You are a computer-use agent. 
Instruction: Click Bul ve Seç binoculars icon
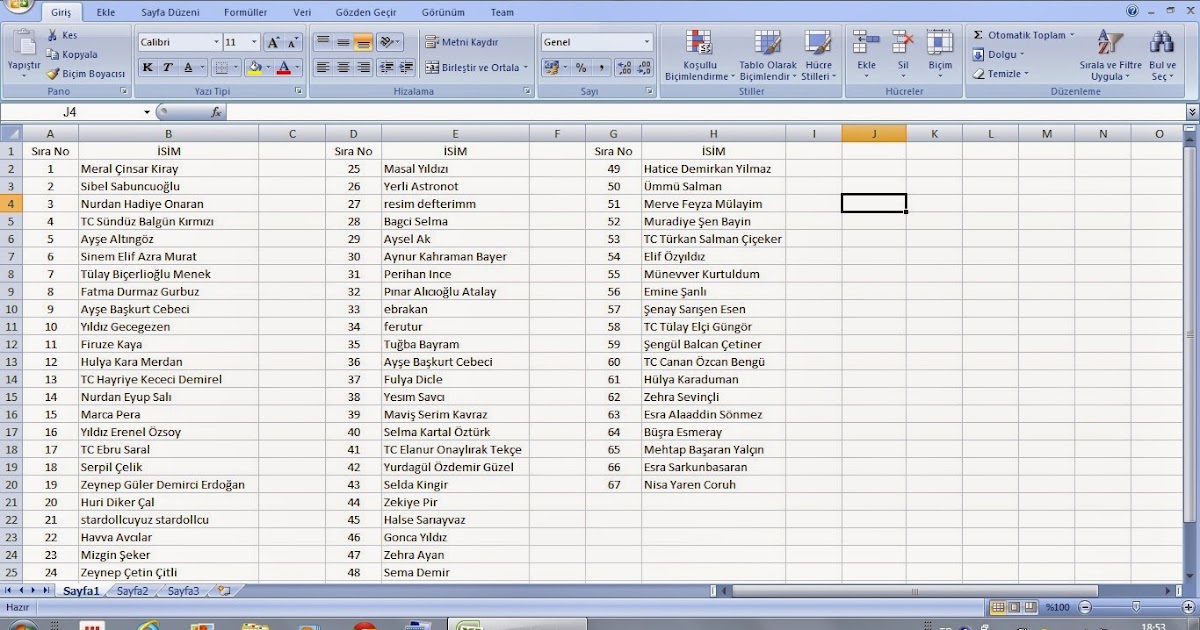(1162, 43)
